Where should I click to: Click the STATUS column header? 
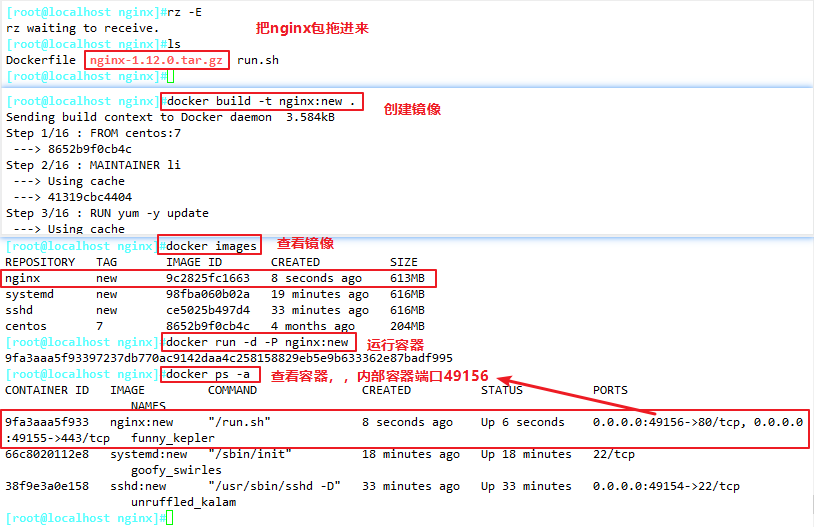click(502, 390)
